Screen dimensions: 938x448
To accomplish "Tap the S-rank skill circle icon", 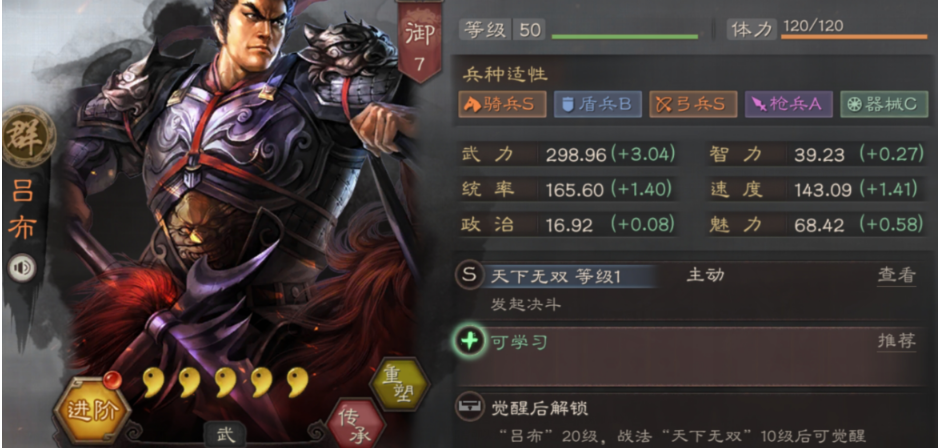I will [470, 275].
